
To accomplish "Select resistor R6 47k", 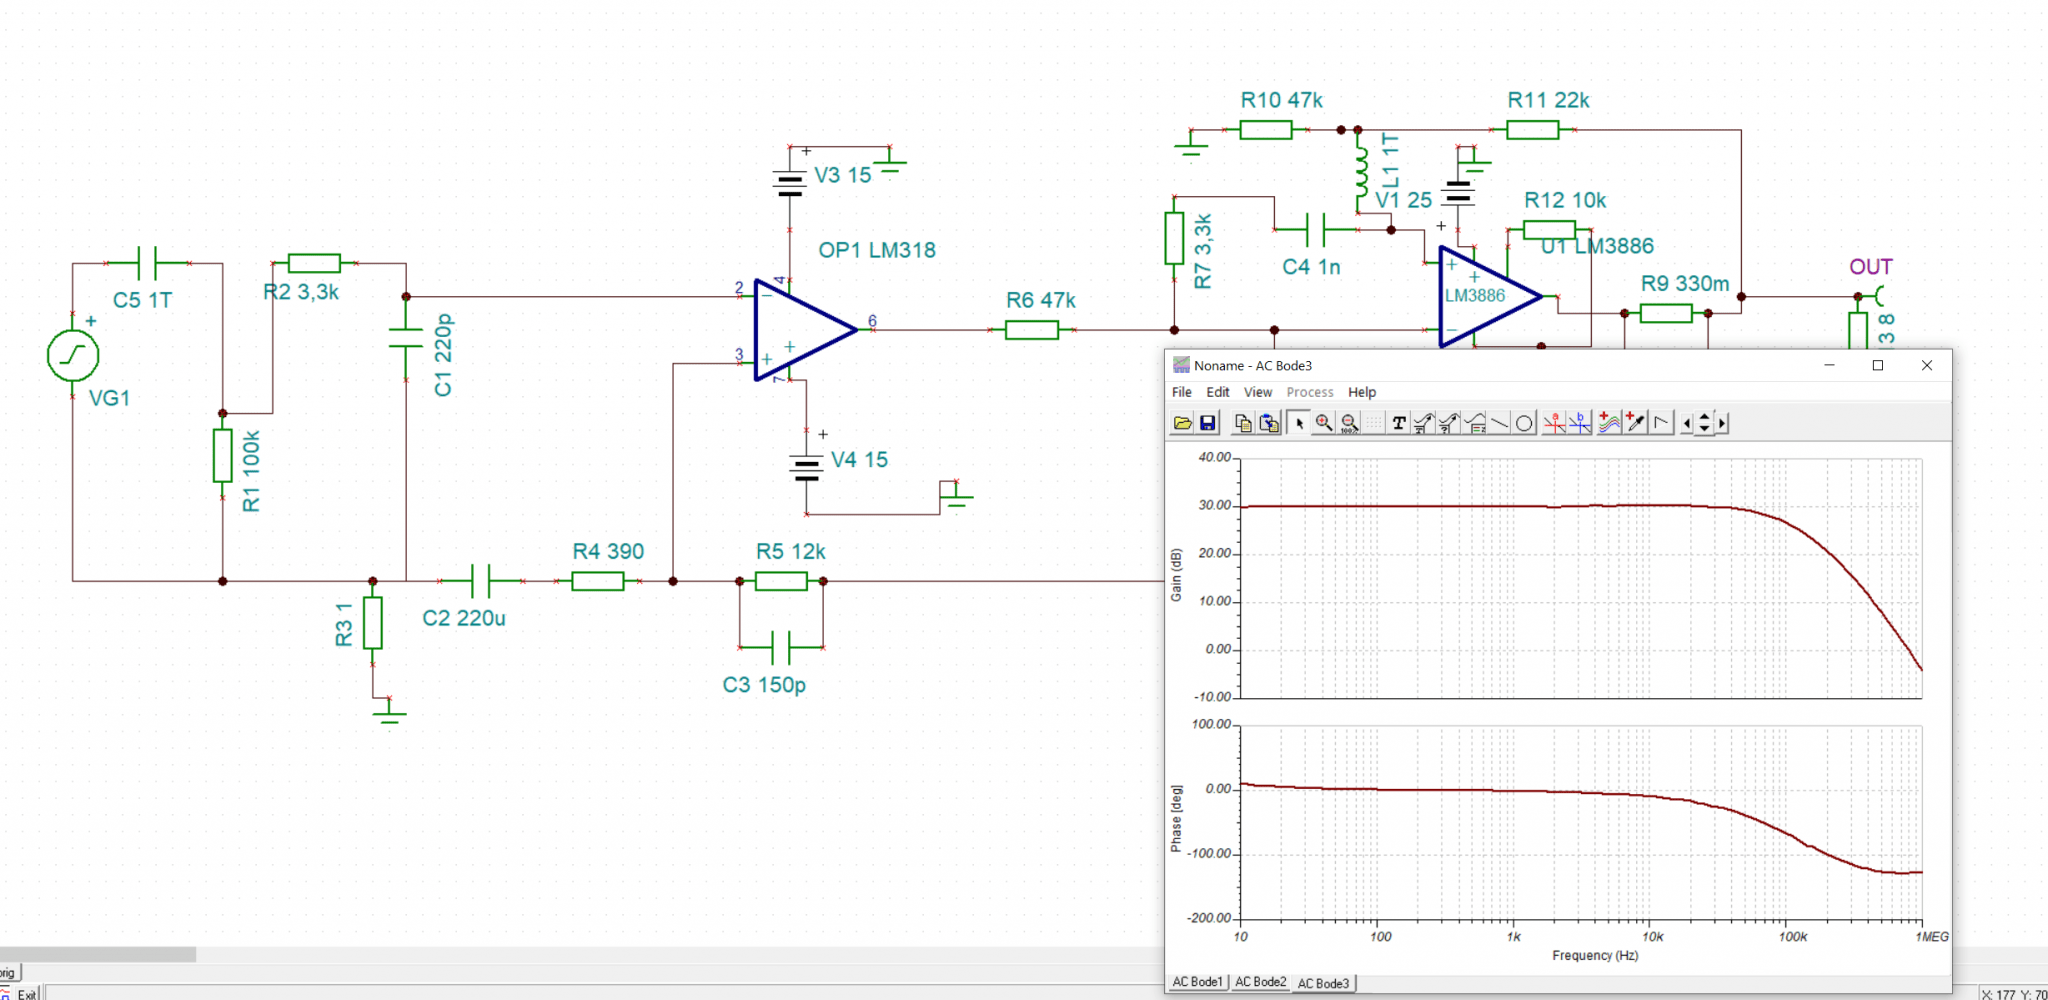I will click(x=1032, y=330).
